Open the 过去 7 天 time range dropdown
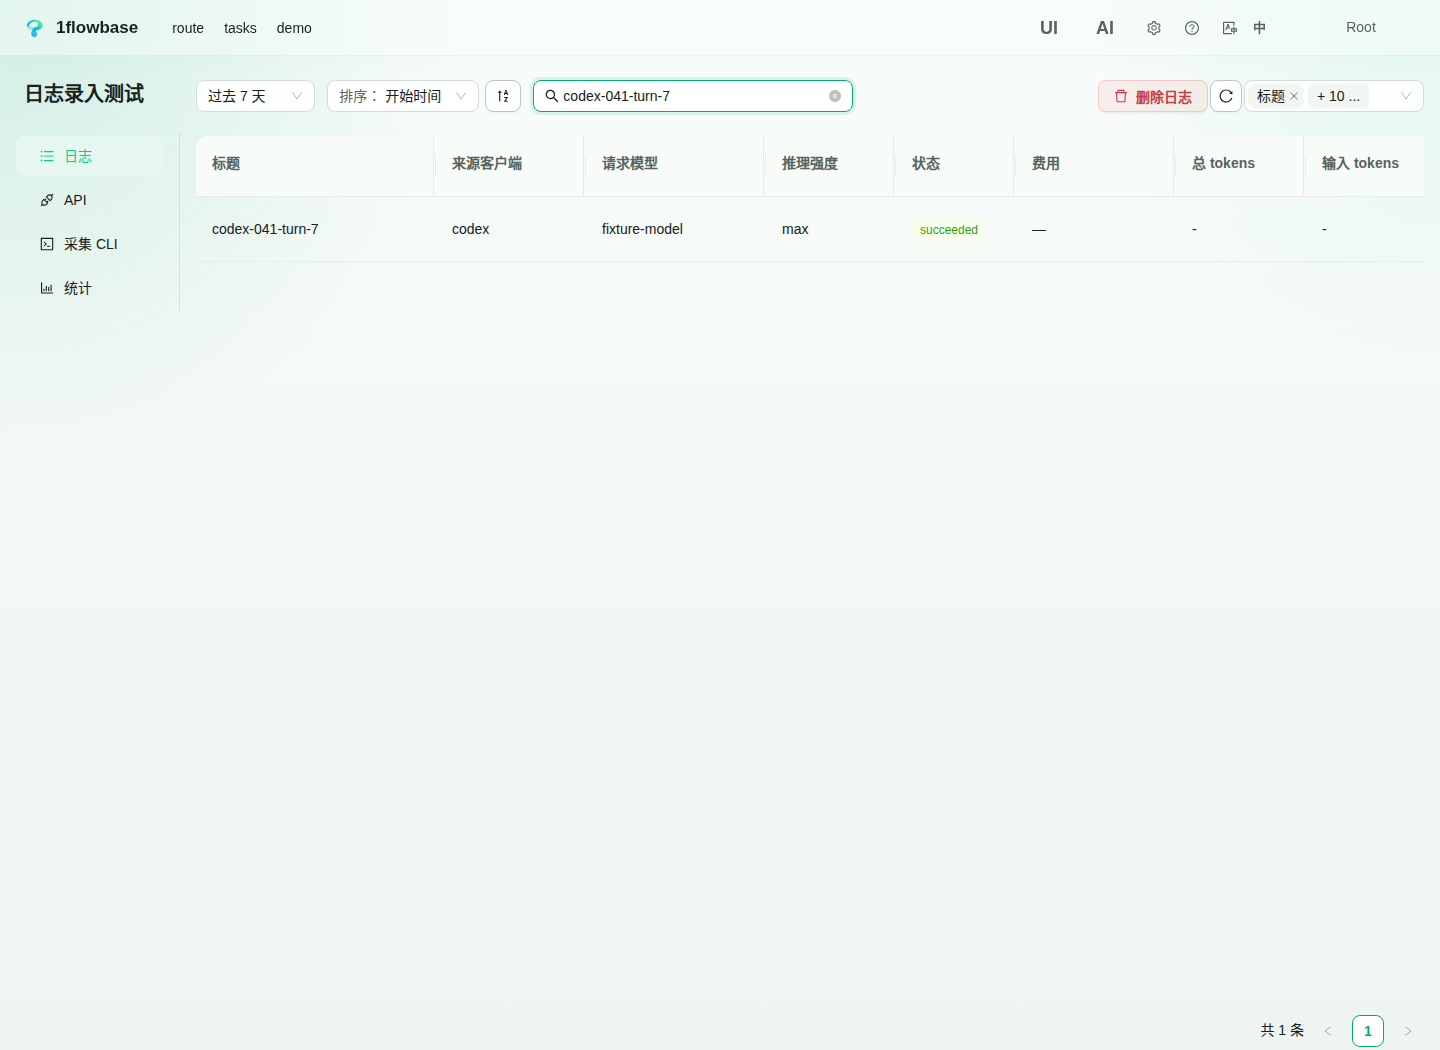 point(255,96)
